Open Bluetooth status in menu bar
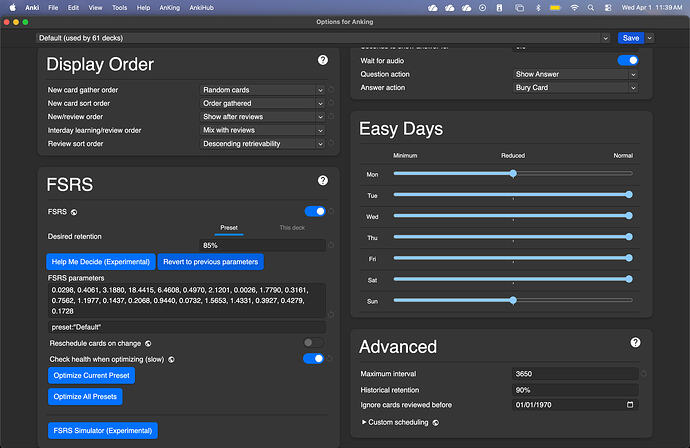The width and height of the screenshot is (690, 448). click(x=538, y=7)
